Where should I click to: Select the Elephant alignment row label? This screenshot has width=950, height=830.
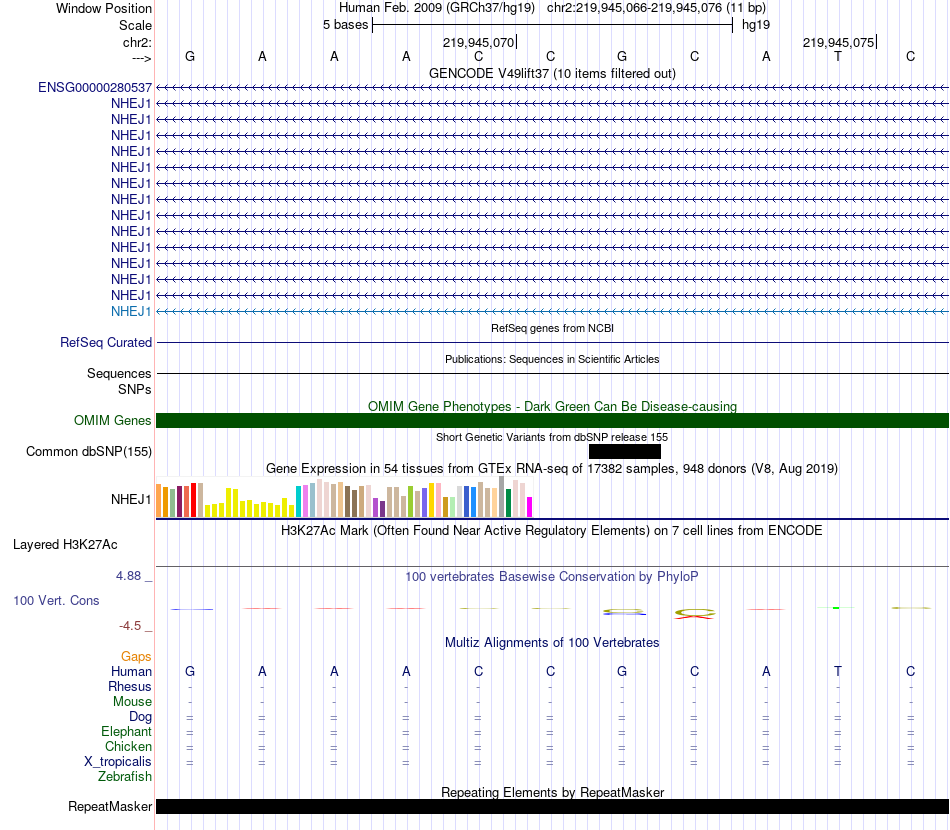(x=126, y=731)
